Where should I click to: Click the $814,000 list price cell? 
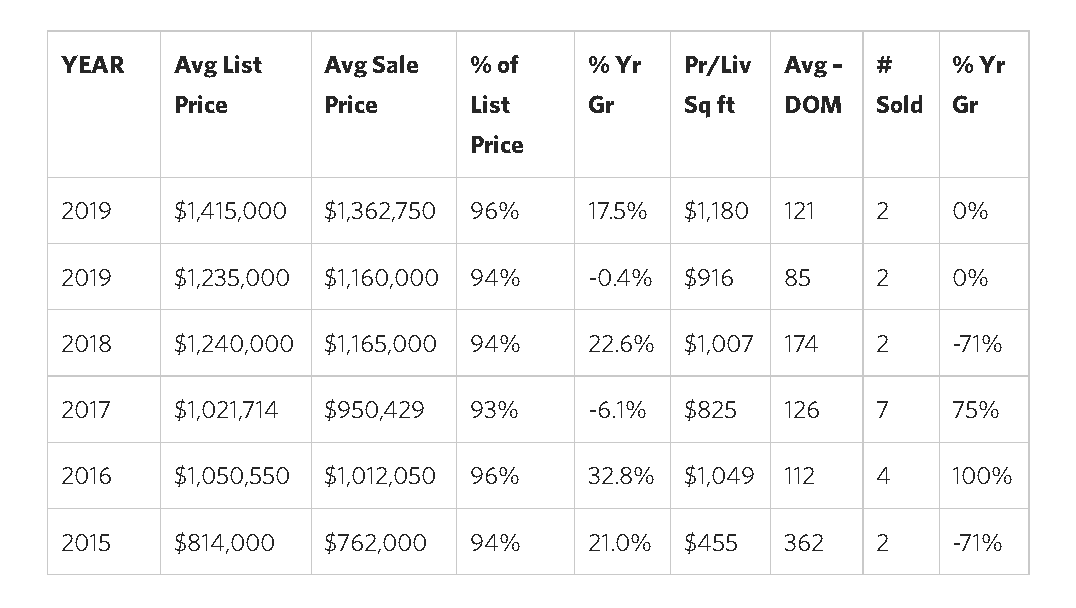pos(224,543)
